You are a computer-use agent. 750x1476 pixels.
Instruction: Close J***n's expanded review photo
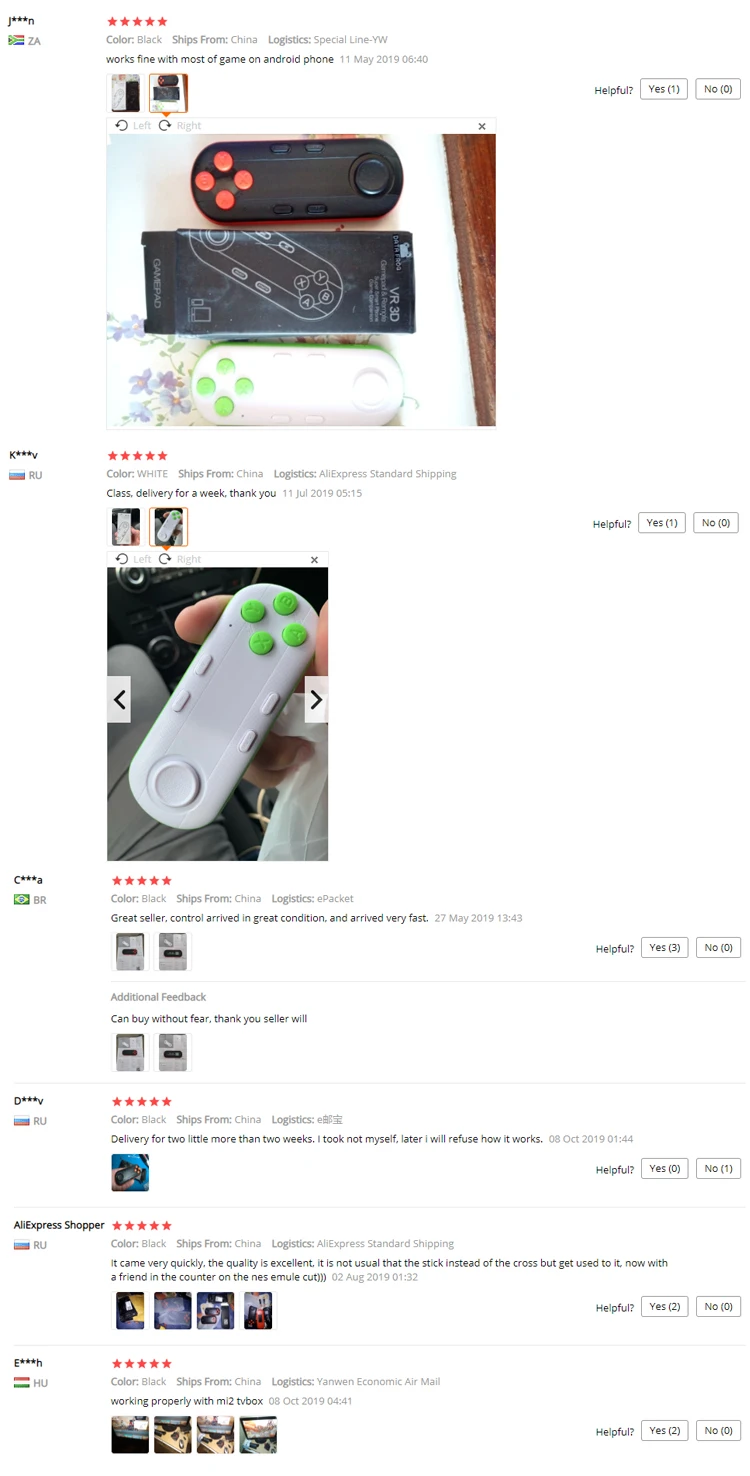click(x=482, y=127)
